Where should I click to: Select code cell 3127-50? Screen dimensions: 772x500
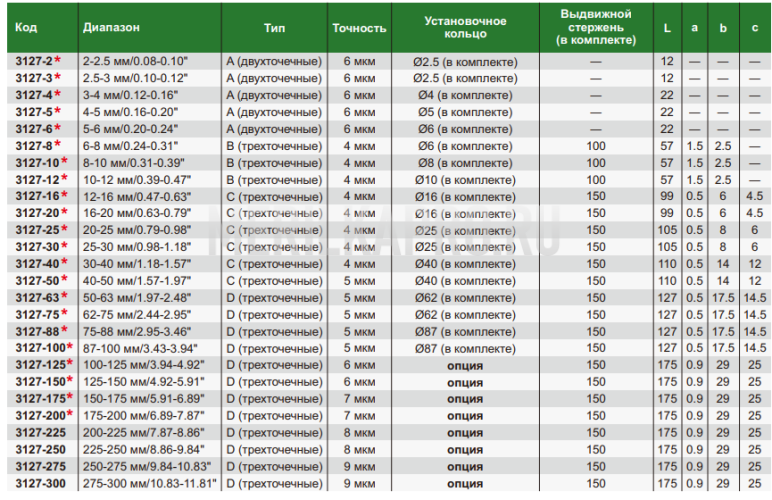(41, 281)
